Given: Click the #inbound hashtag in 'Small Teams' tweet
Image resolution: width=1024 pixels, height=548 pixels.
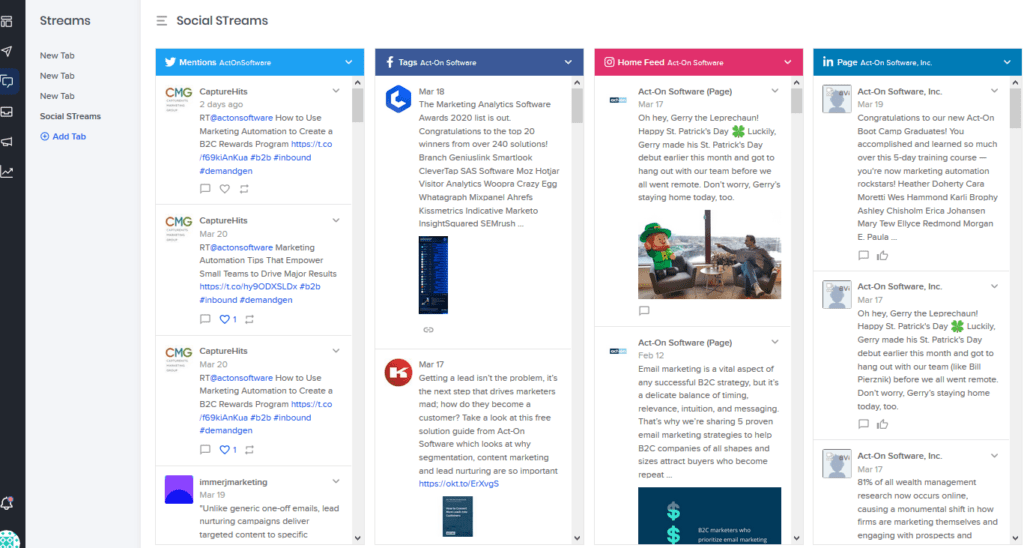Looking at the screenshot, I should (x=218, y=300).
